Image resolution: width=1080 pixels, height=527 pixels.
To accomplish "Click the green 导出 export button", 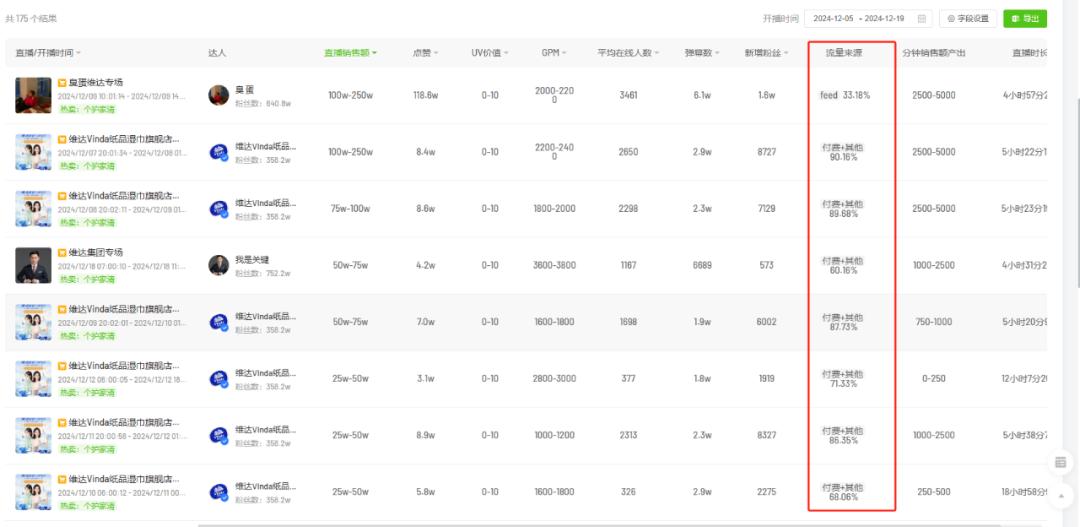I will pyautogui.click(x=1025, y=19).
